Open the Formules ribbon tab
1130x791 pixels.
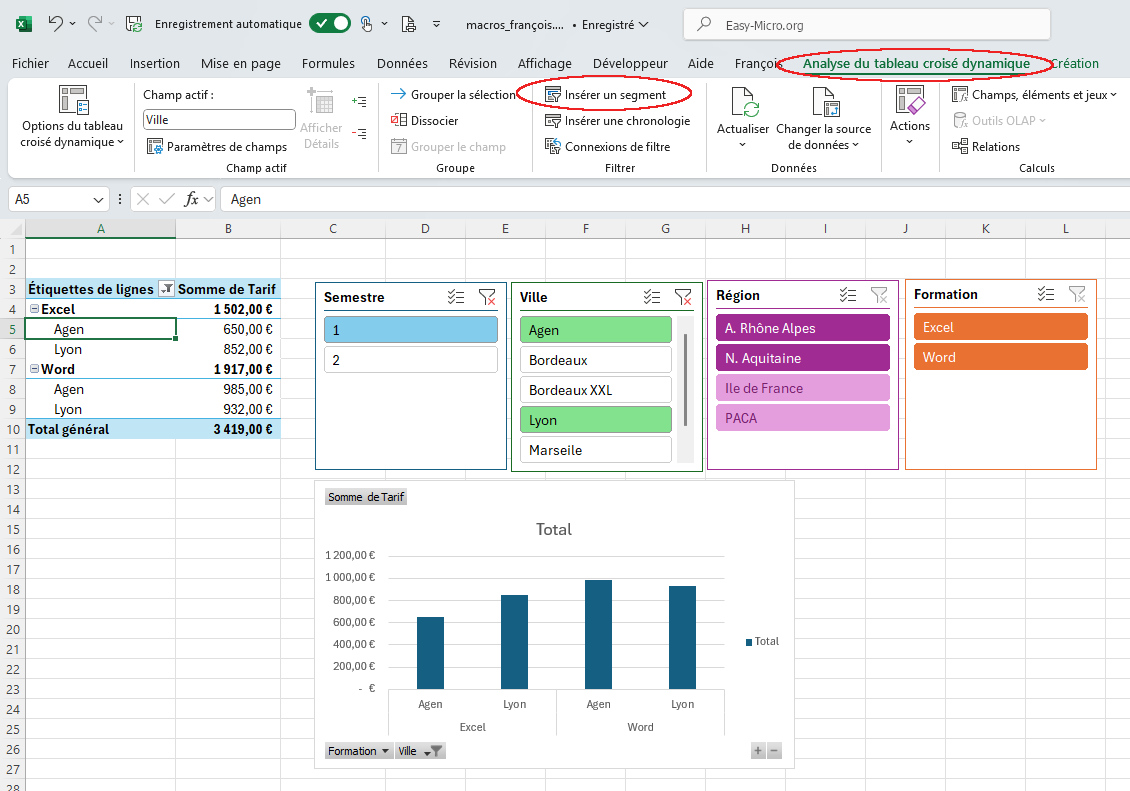328,63
